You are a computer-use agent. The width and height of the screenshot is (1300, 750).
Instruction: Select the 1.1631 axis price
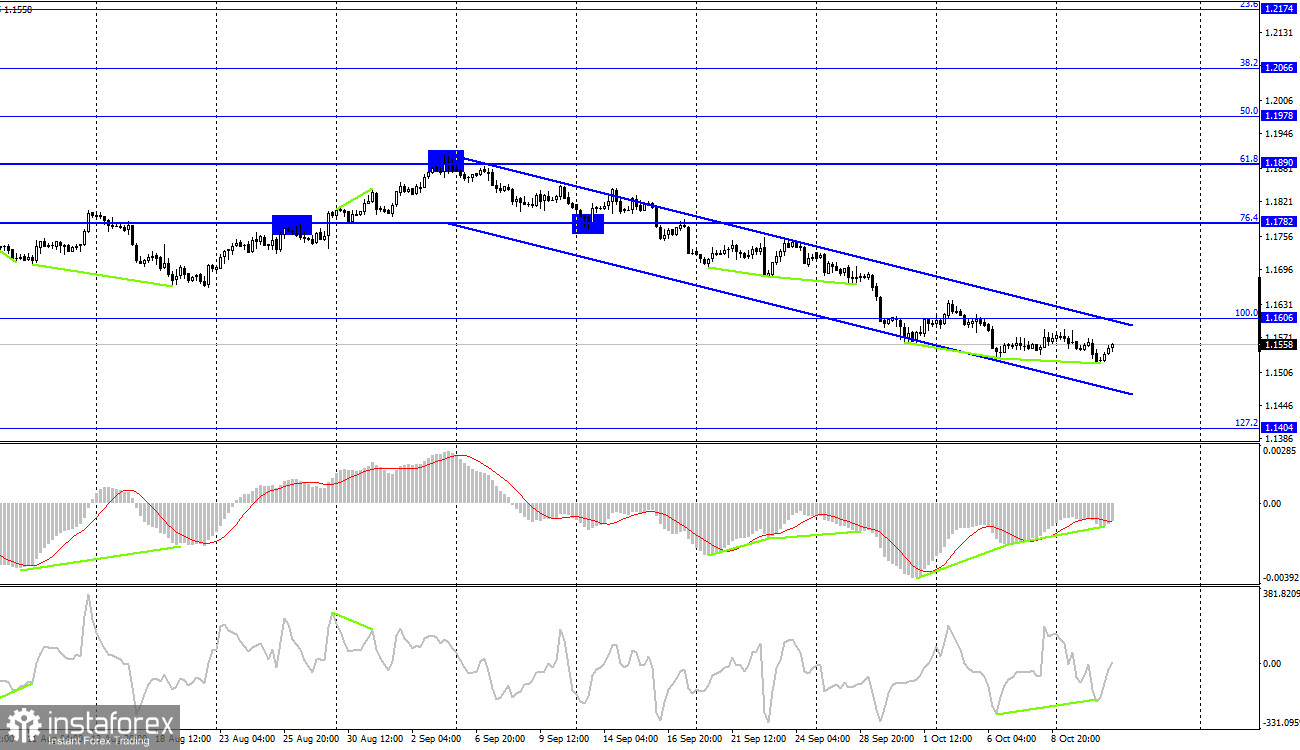(x=1279, y=305)
